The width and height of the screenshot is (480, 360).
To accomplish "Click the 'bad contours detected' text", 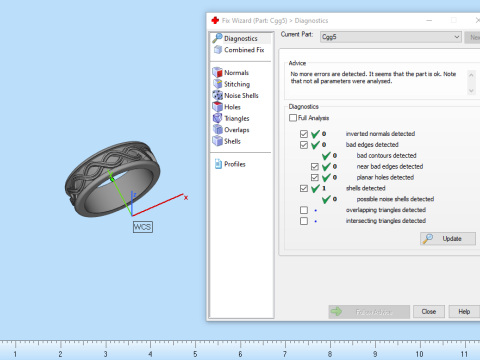I will (386, 155).
